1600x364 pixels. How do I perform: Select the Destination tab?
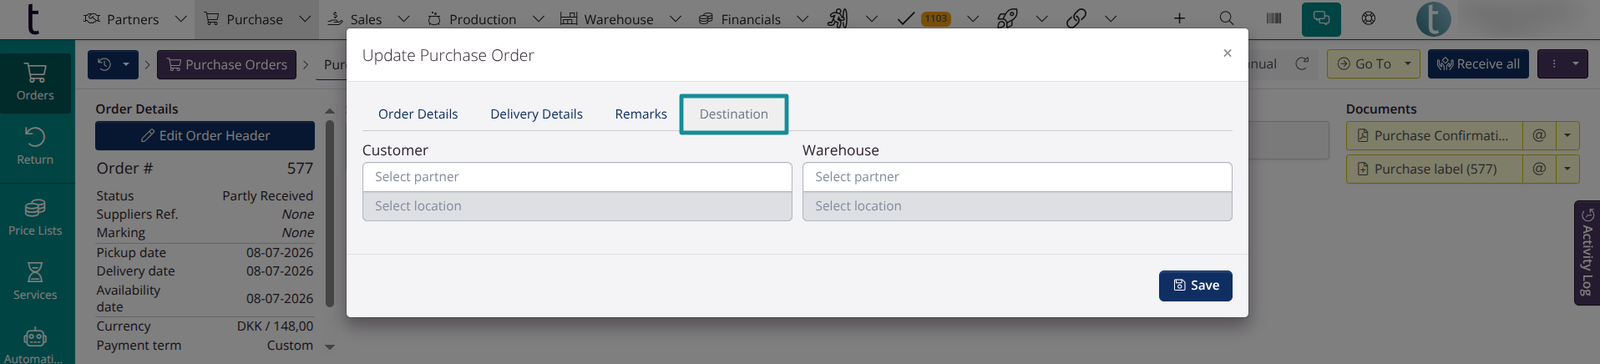(734, 114)
